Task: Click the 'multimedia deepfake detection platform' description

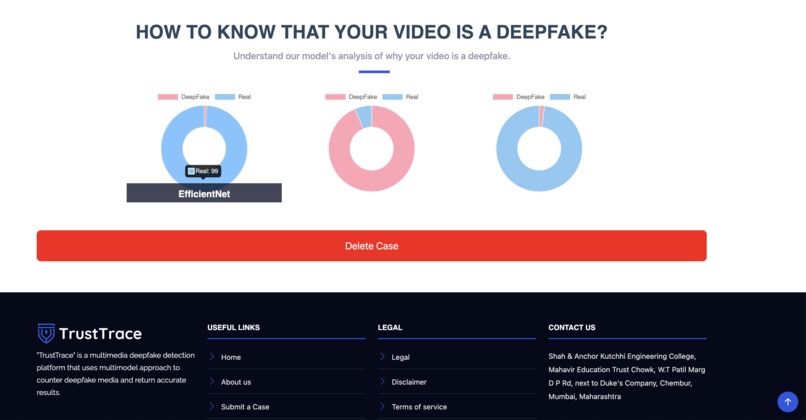Action: (116, 374)
